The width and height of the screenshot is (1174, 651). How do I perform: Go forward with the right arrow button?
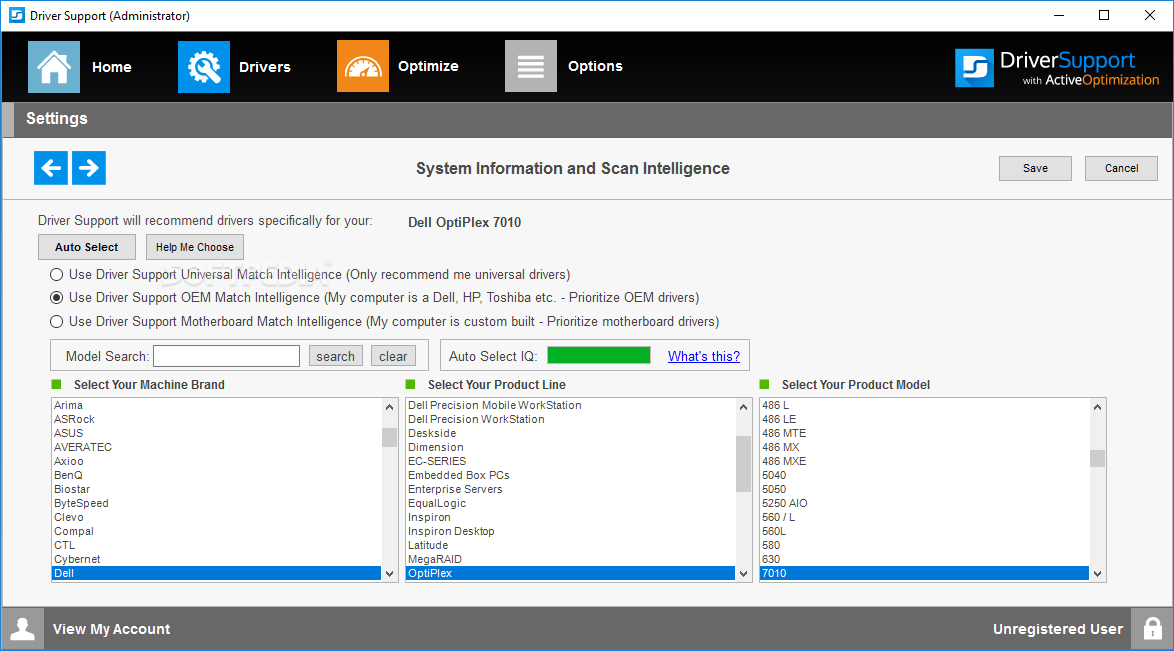[x=88, y=168]
